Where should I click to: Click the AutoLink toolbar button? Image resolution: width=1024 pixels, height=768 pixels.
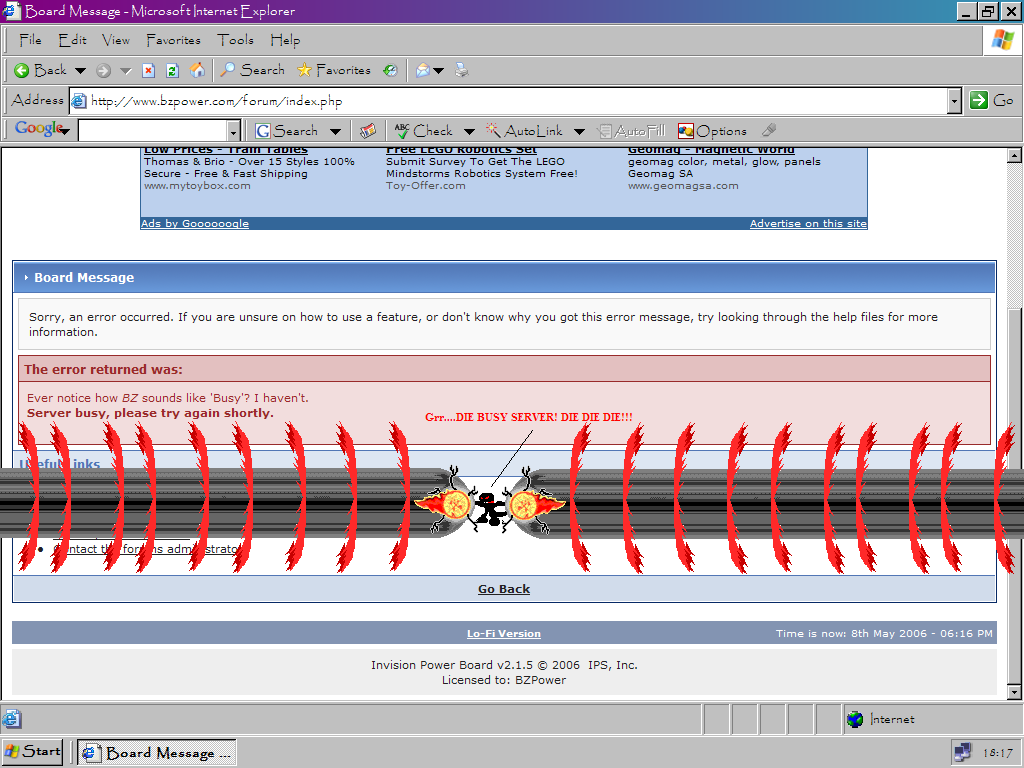point(524,131)
